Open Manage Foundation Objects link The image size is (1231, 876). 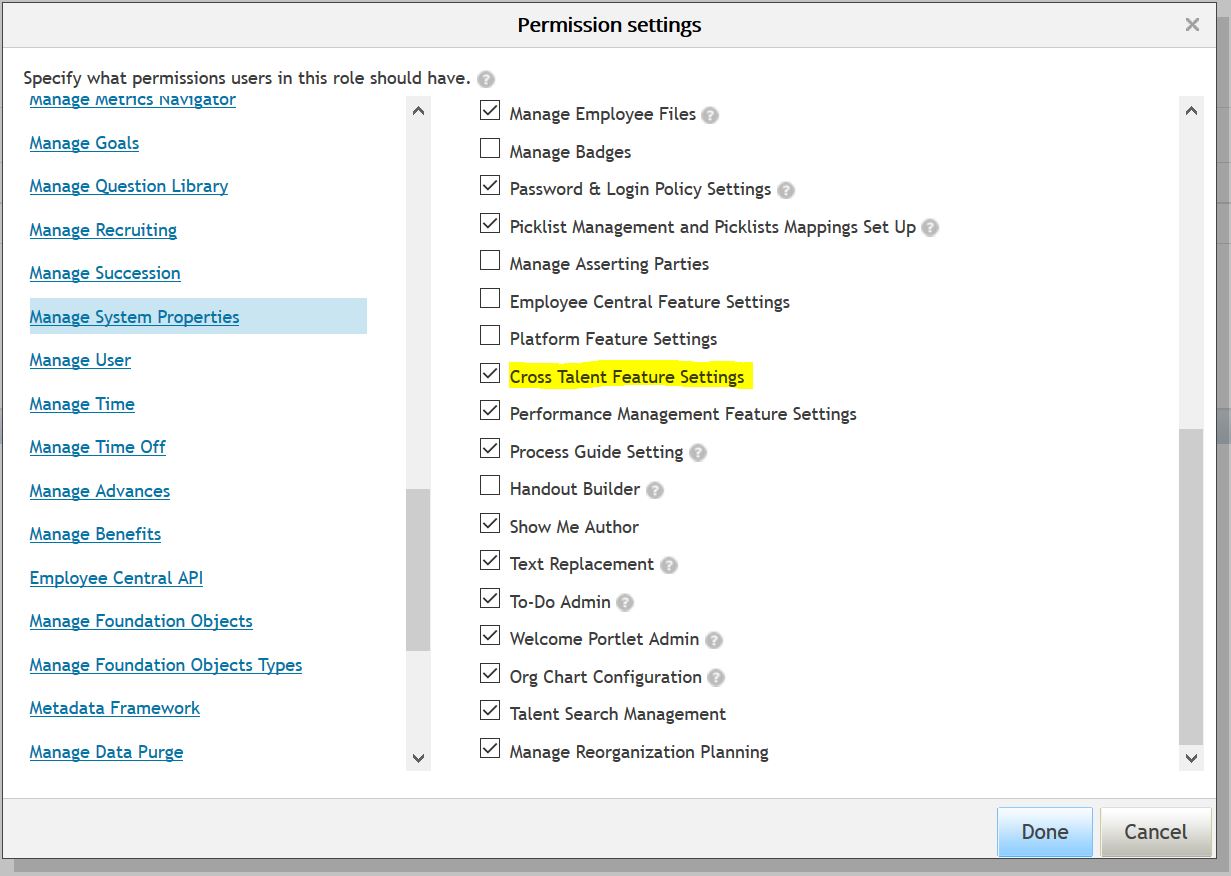[x=141, y=621]
